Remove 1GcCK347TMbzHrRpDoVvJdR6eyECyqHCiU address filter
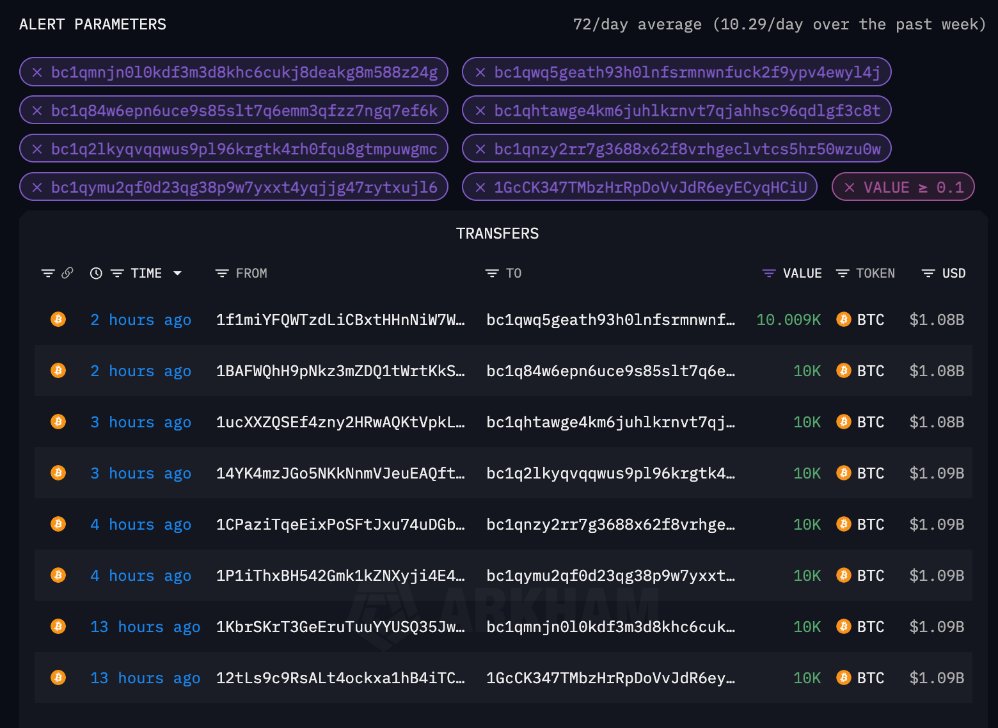998x728 pixels. pyautogui.click(x=481, y=187)
